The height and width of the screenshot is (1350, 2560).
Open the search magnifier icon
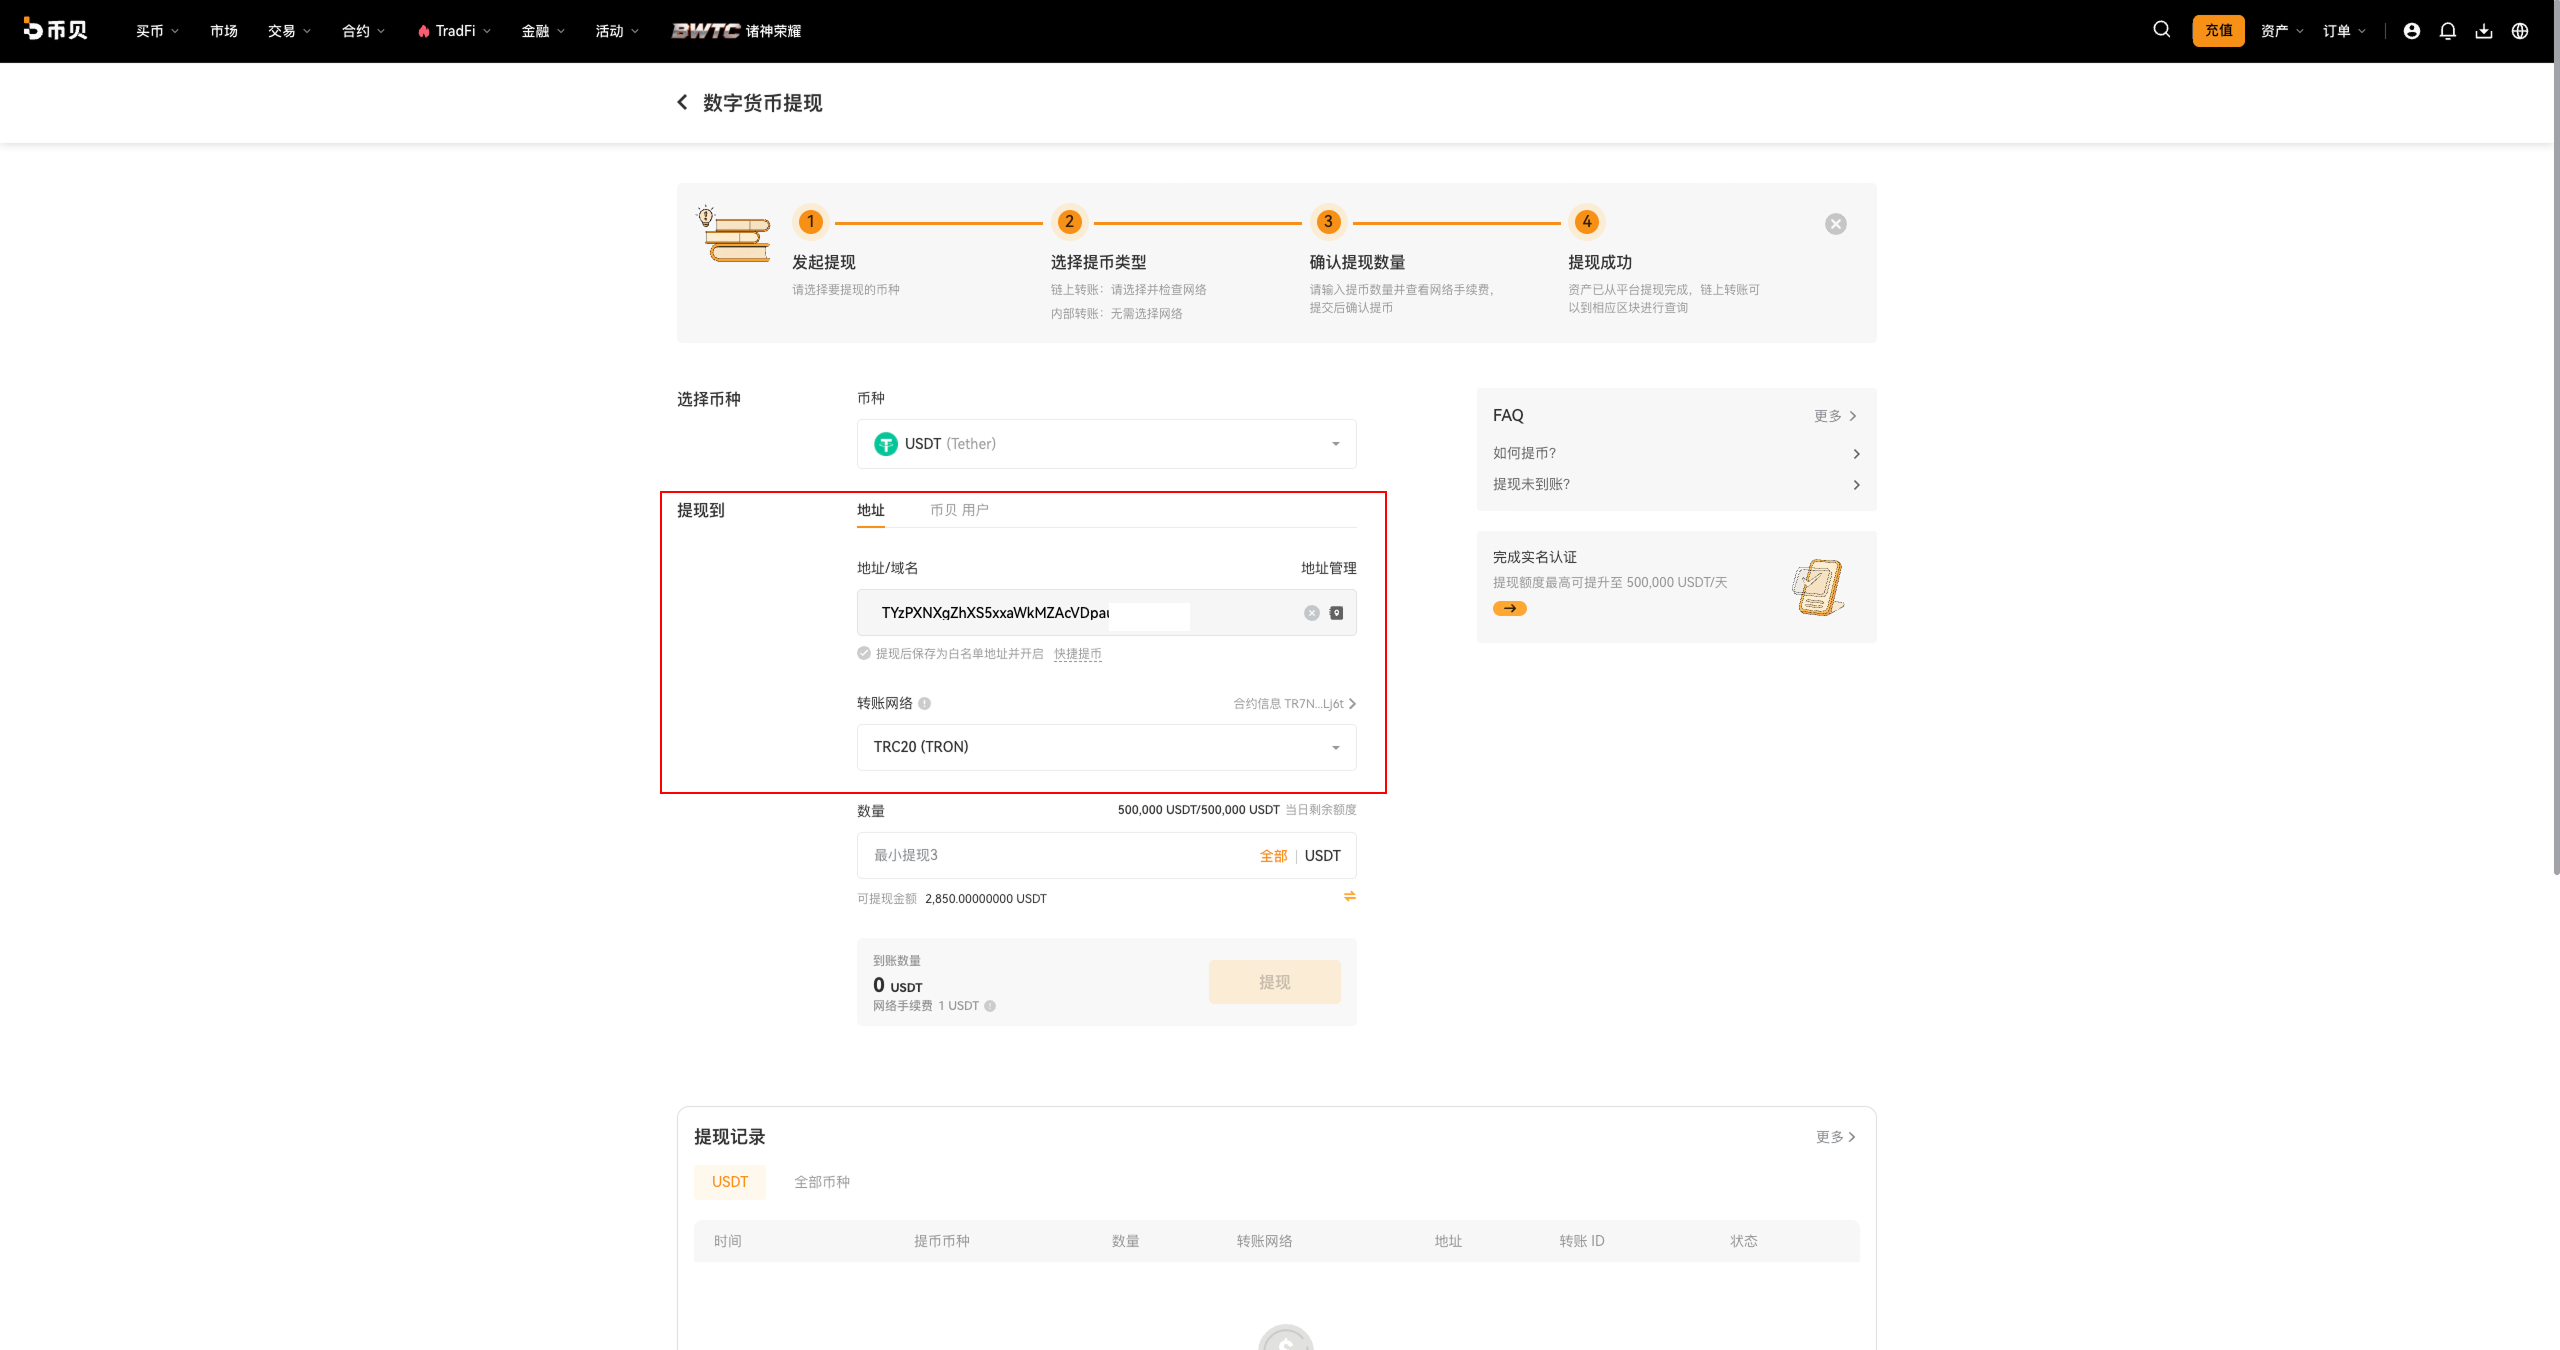click(2161, 30)
